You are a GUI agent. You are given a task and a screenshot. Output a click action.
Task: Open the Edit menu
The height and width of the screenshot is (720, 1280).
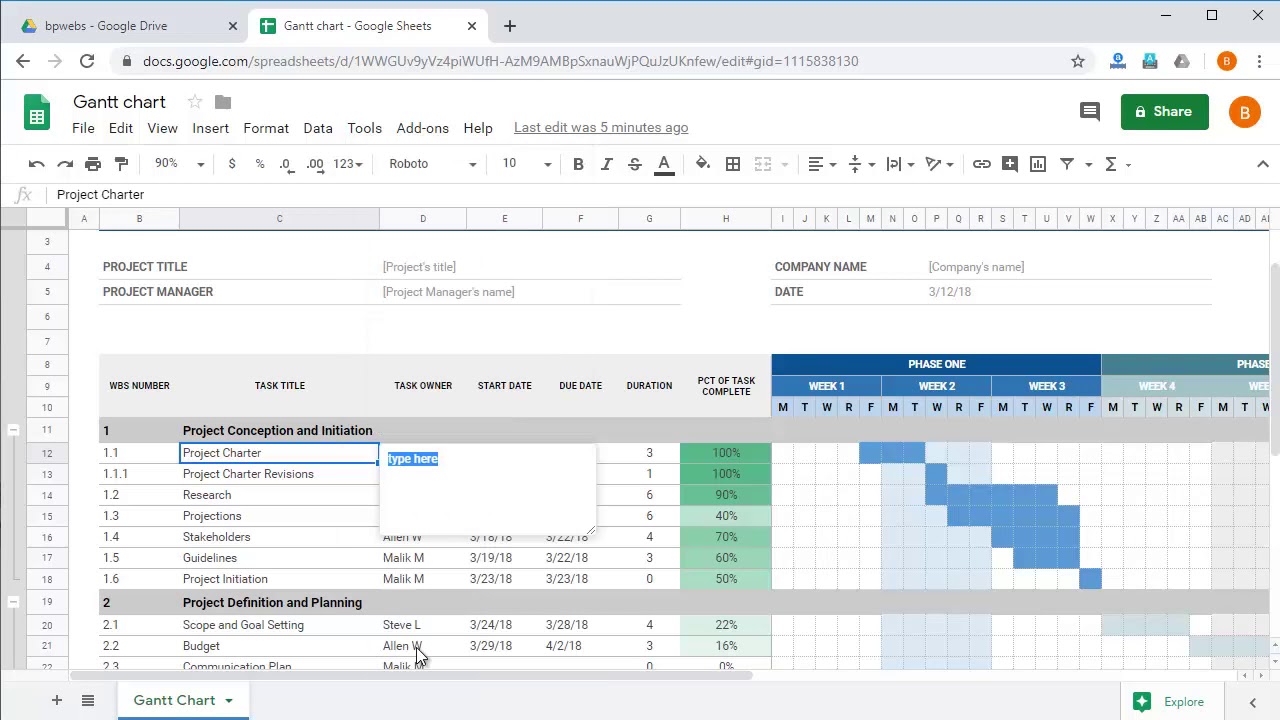(121, 128)
